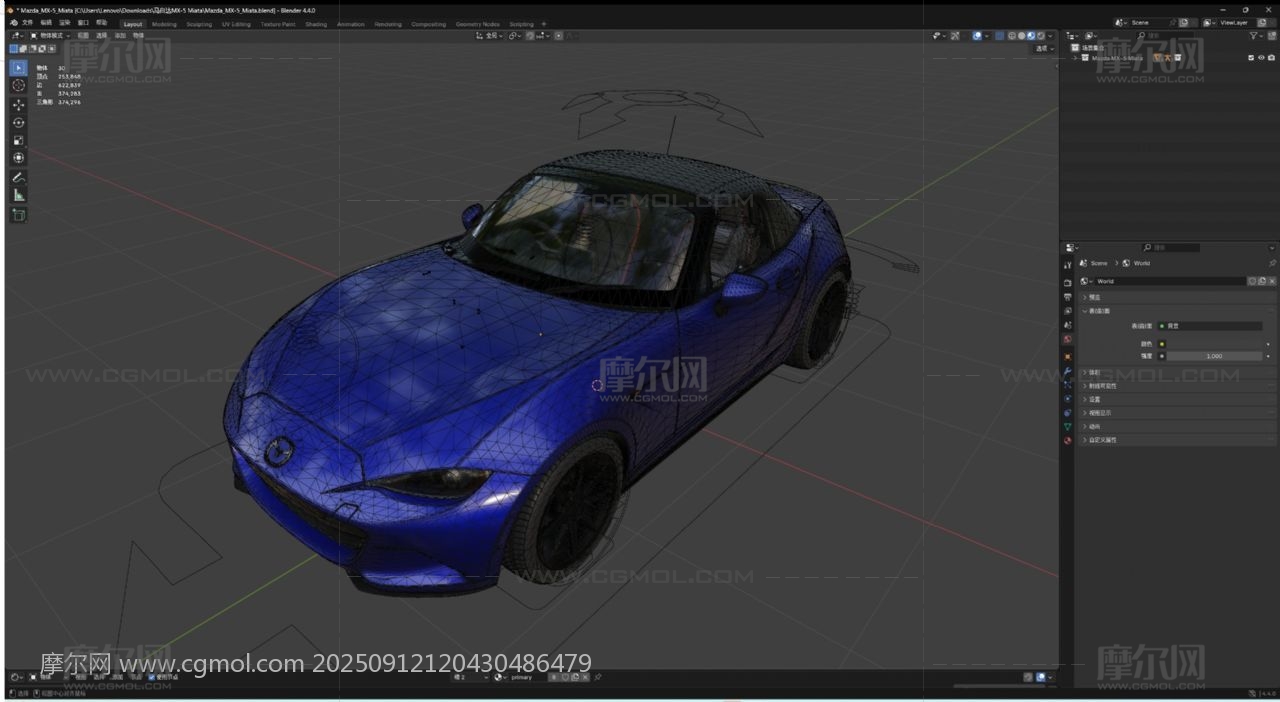The height and width of the screenshot is (702, 1280).
Task: Open the Render properties tab
Action: 1068,283
